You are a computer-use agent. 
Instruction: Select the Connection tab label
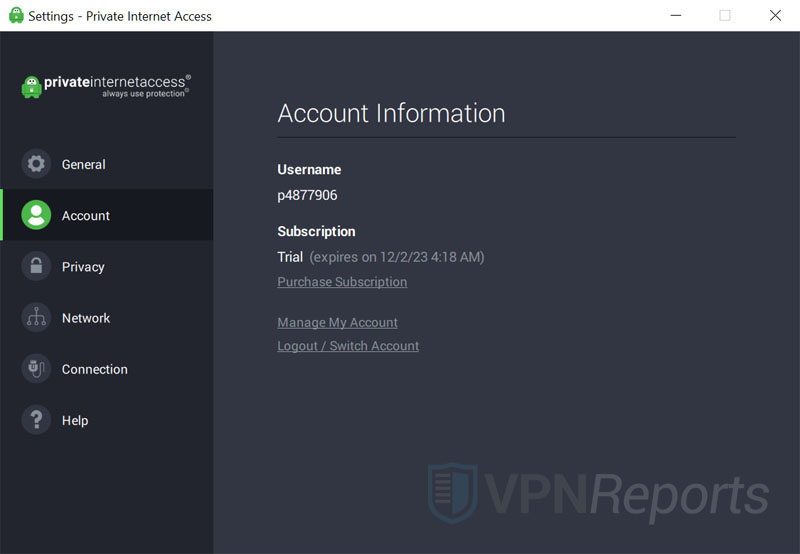tap(95, 369)
